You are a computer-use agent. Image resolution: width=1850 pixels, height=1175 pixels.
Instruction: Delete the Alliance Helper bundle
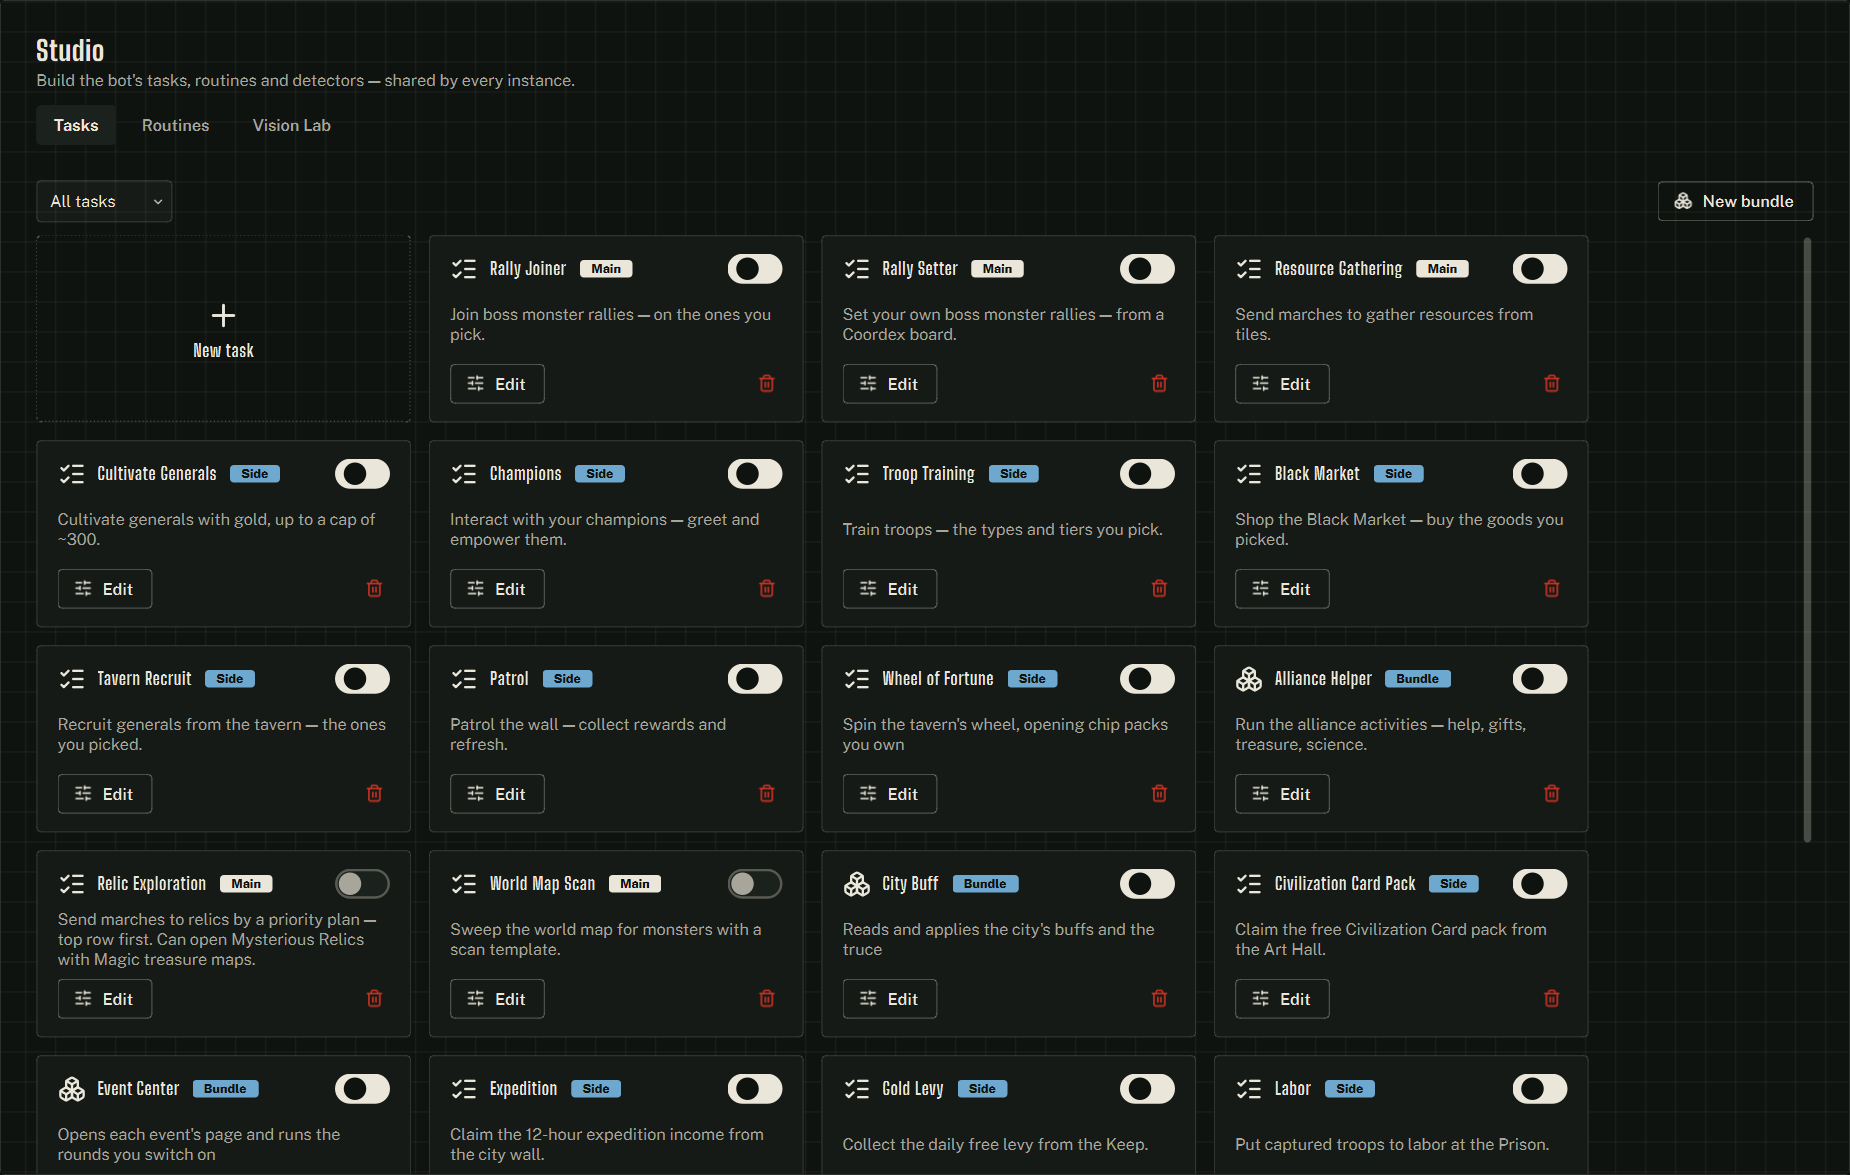click(x=1552, y=794)
